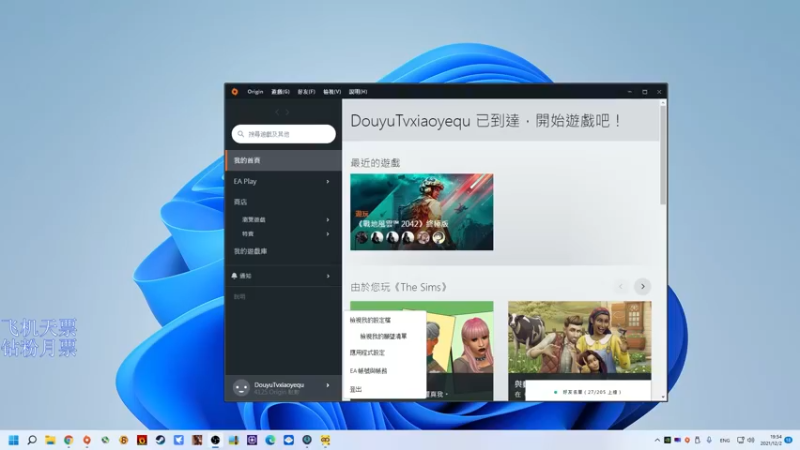Focus the search games input field

point(284,134)
